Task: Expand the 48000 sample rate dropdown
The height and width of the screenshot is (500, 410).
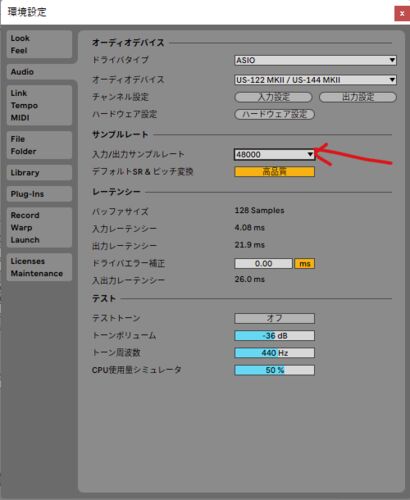Action: [274, 155]
